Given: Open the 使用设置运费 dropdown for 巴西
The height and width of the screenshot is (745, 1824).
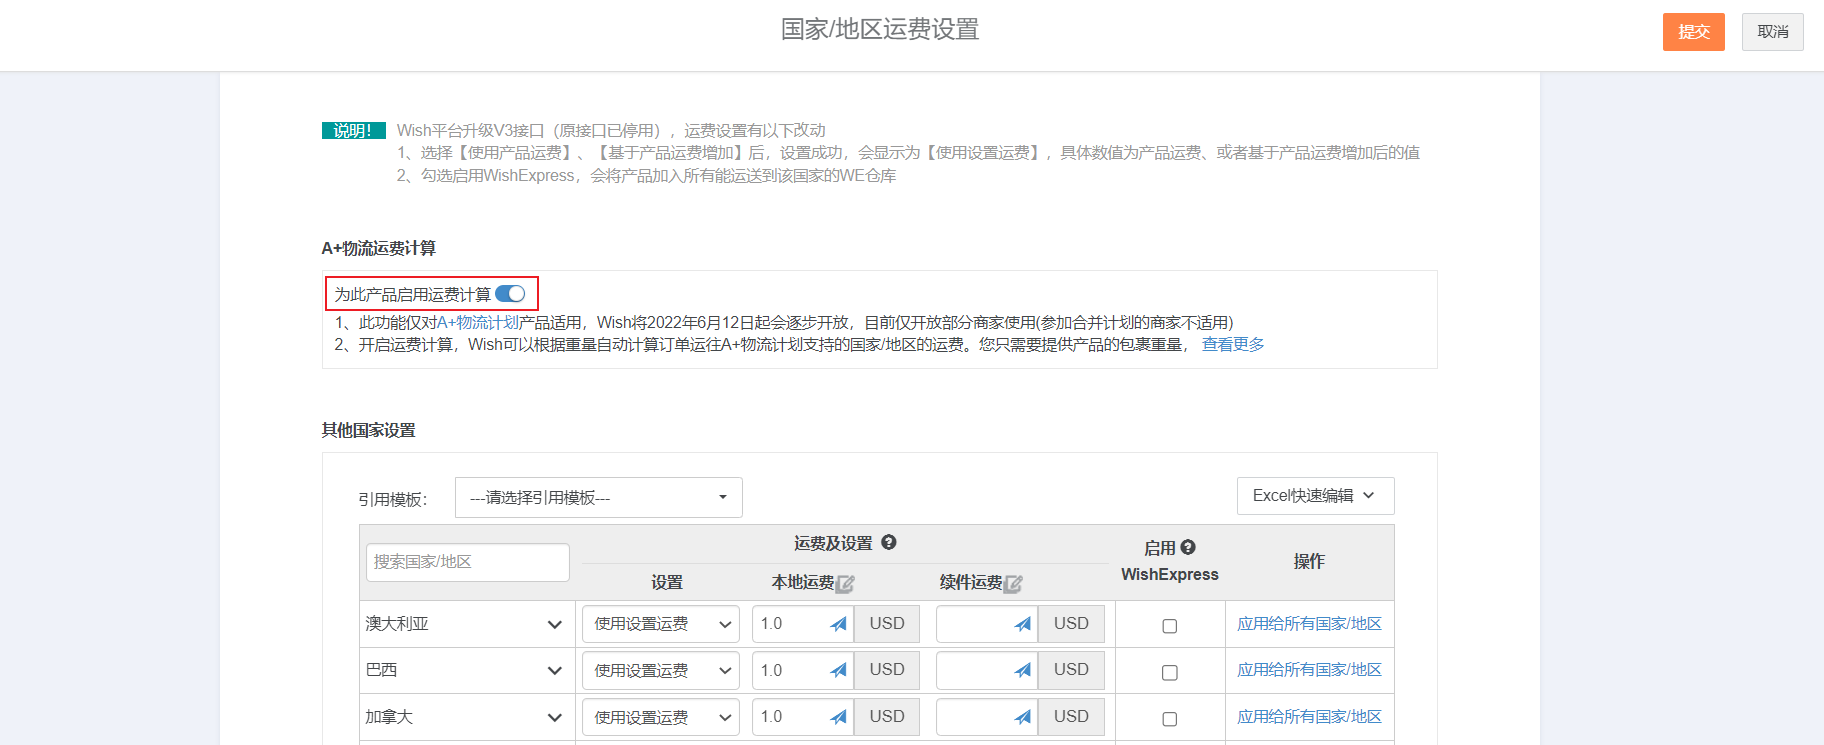Looking at the screenshot, I should tap(660, 670).
